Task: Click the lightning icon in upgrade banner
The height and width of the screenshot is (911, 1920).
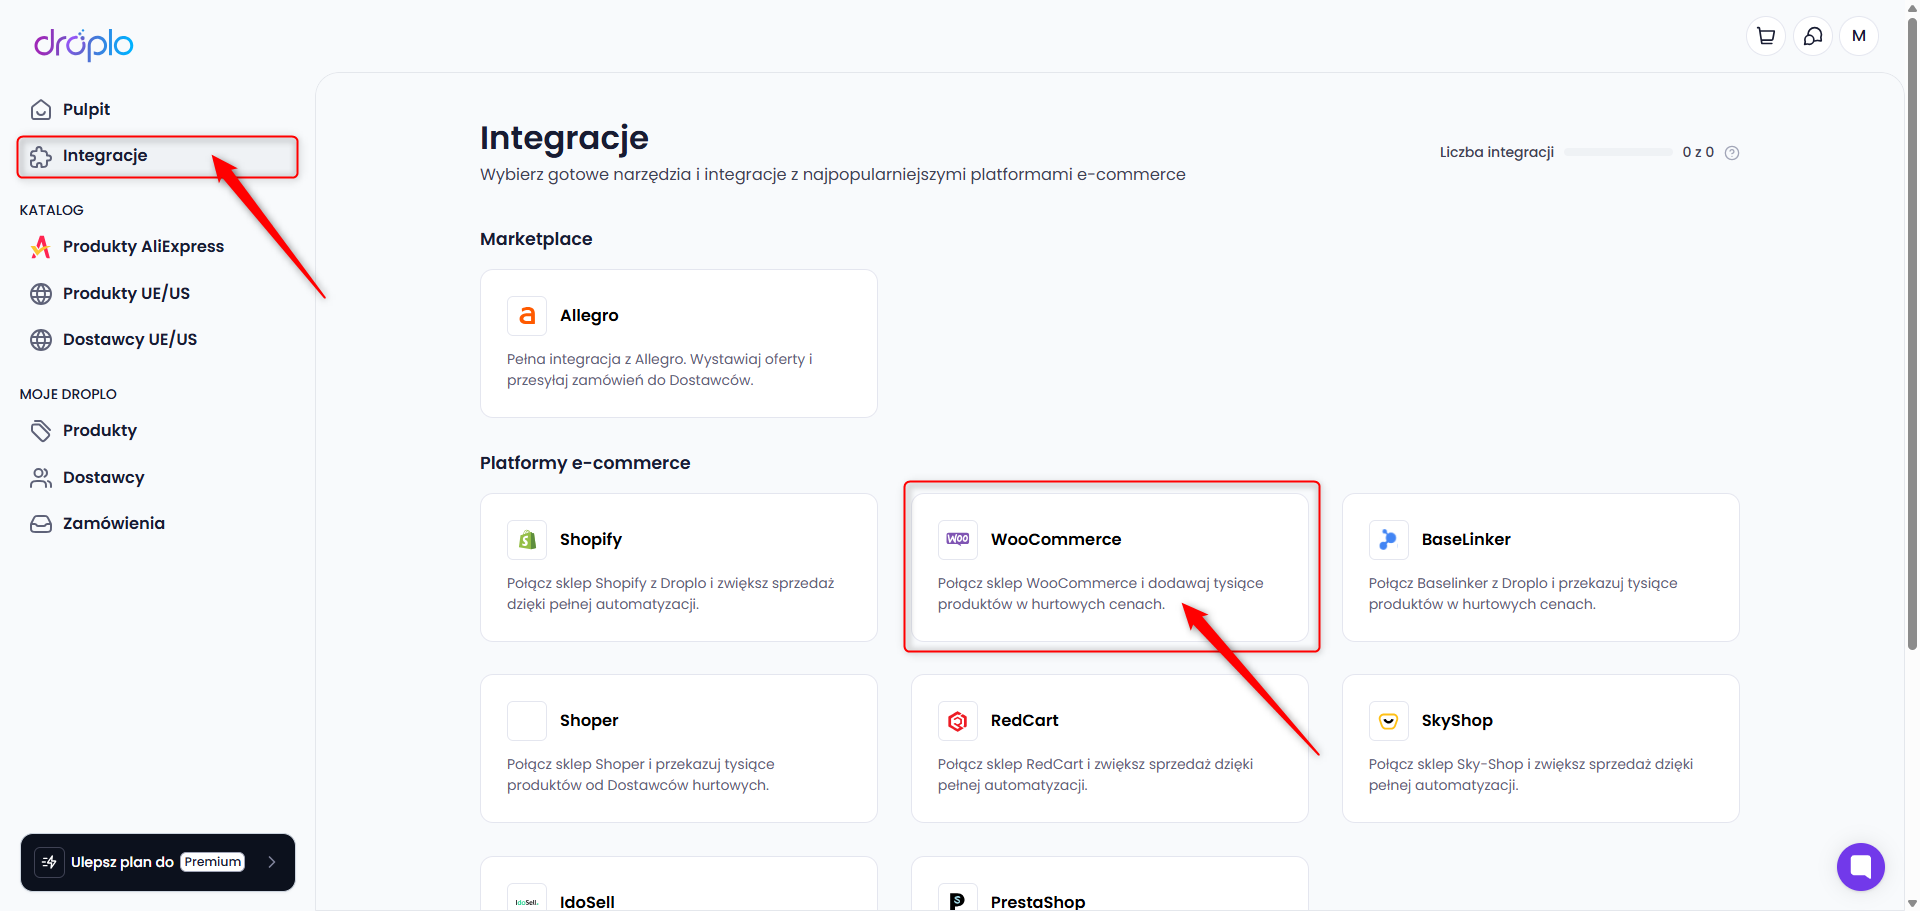Action: (x=50, y=862)
